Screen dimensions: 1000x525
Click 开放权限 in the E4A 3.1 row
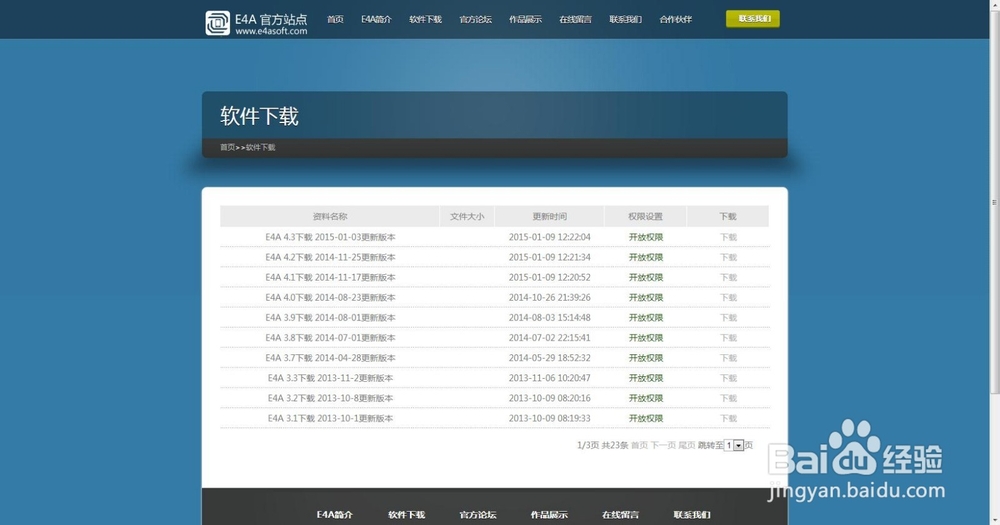646,418
